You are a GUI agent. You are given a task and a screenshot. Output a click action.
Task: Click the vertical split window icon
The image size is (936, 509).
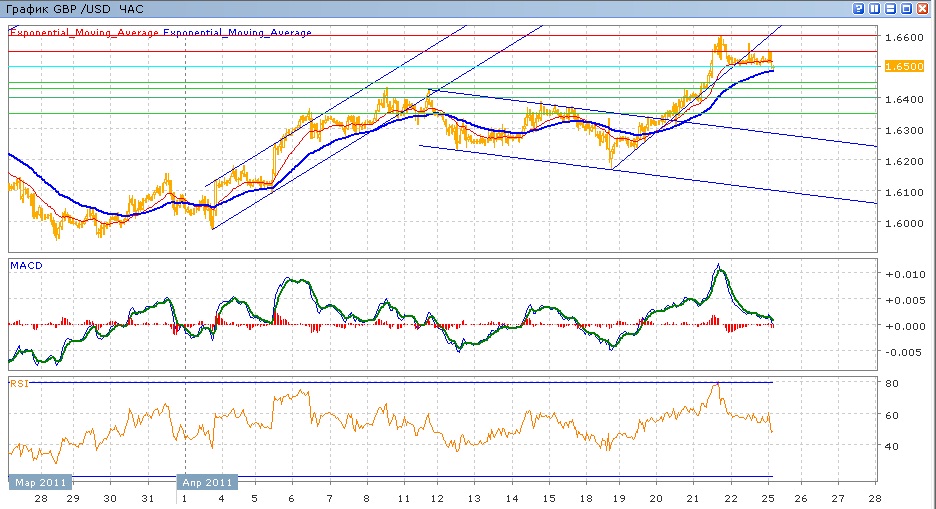(x=875, y=8)
